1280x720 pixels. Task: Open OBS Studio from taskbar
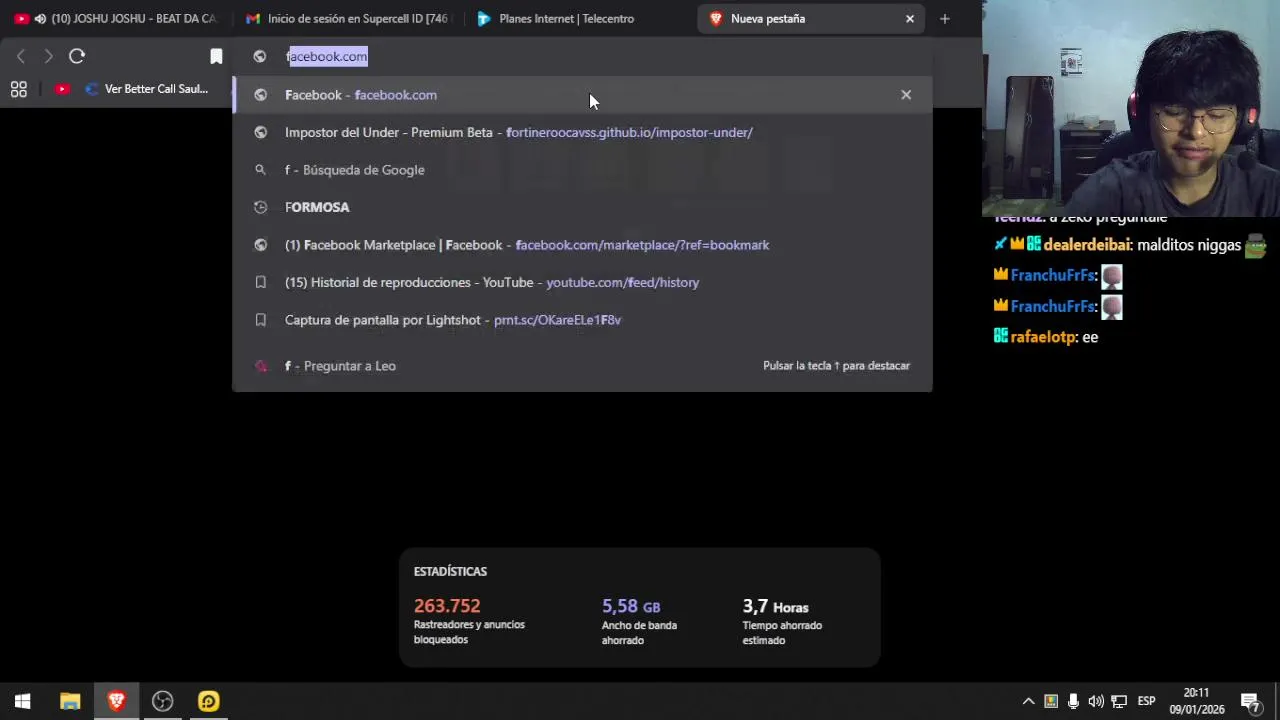[x=162, y=701]
